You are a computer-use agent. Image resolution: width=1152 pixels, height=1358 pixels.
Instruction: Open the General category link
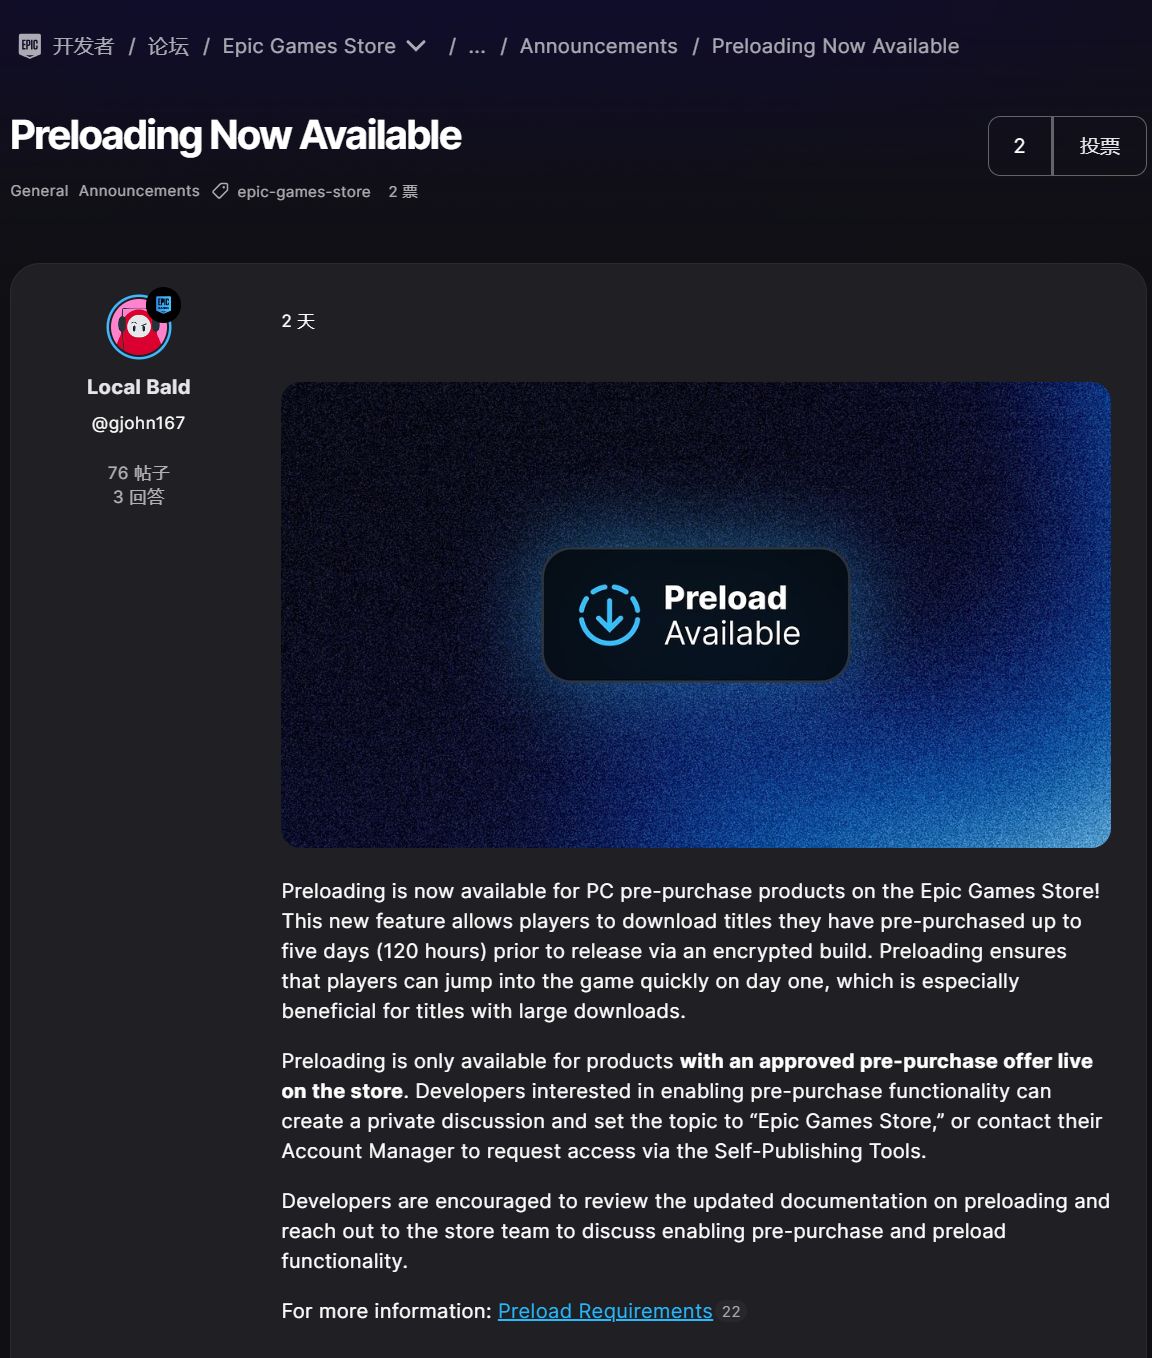(x=39, y=191)
